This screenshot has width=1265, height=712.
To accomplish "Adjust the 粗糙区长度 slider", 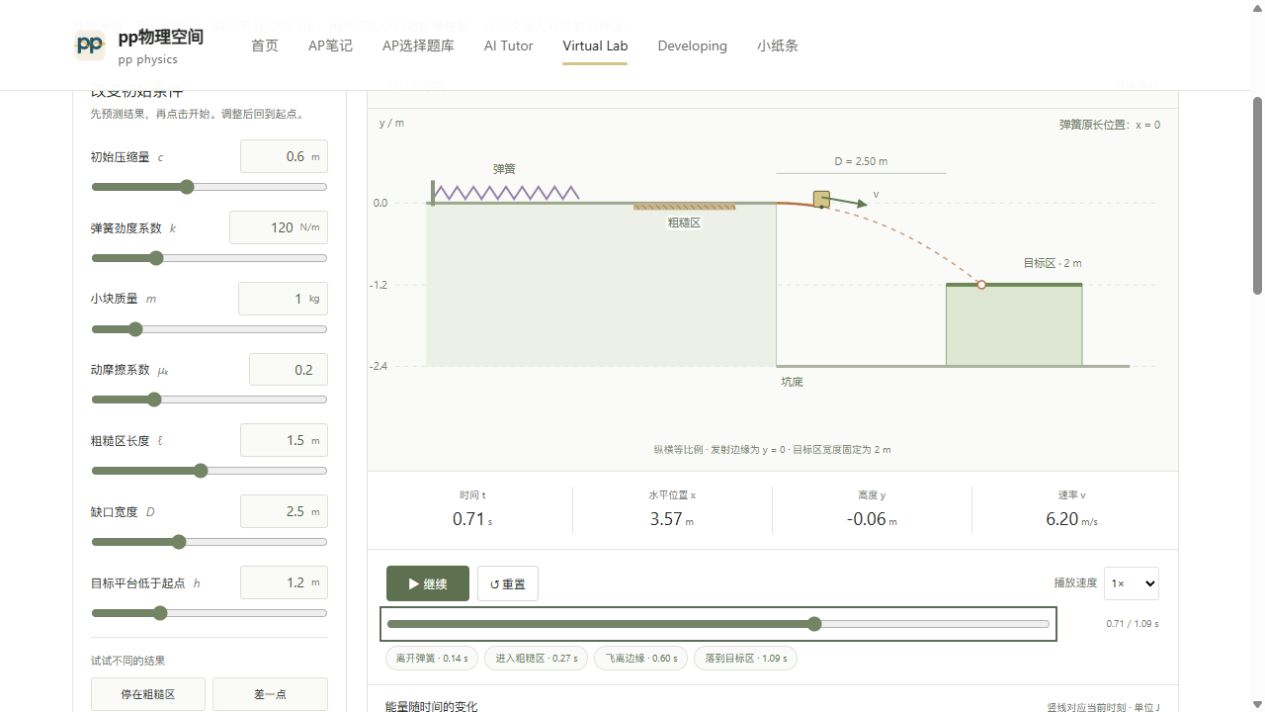I will [x=209, y=471].
